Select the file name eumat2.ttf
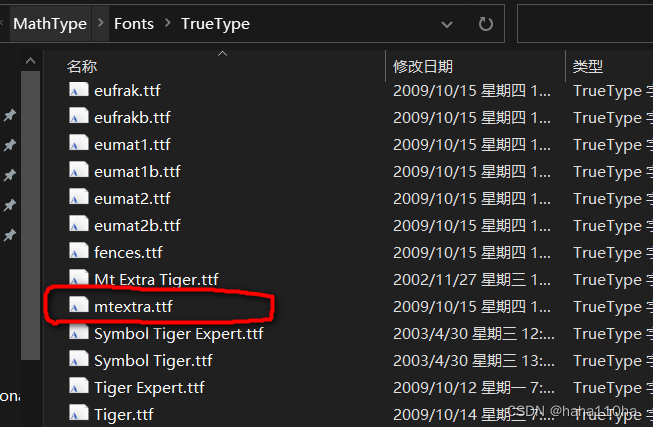Image resolution: width=653 pixels, height=427 pixels. click(x=132, y=199)
